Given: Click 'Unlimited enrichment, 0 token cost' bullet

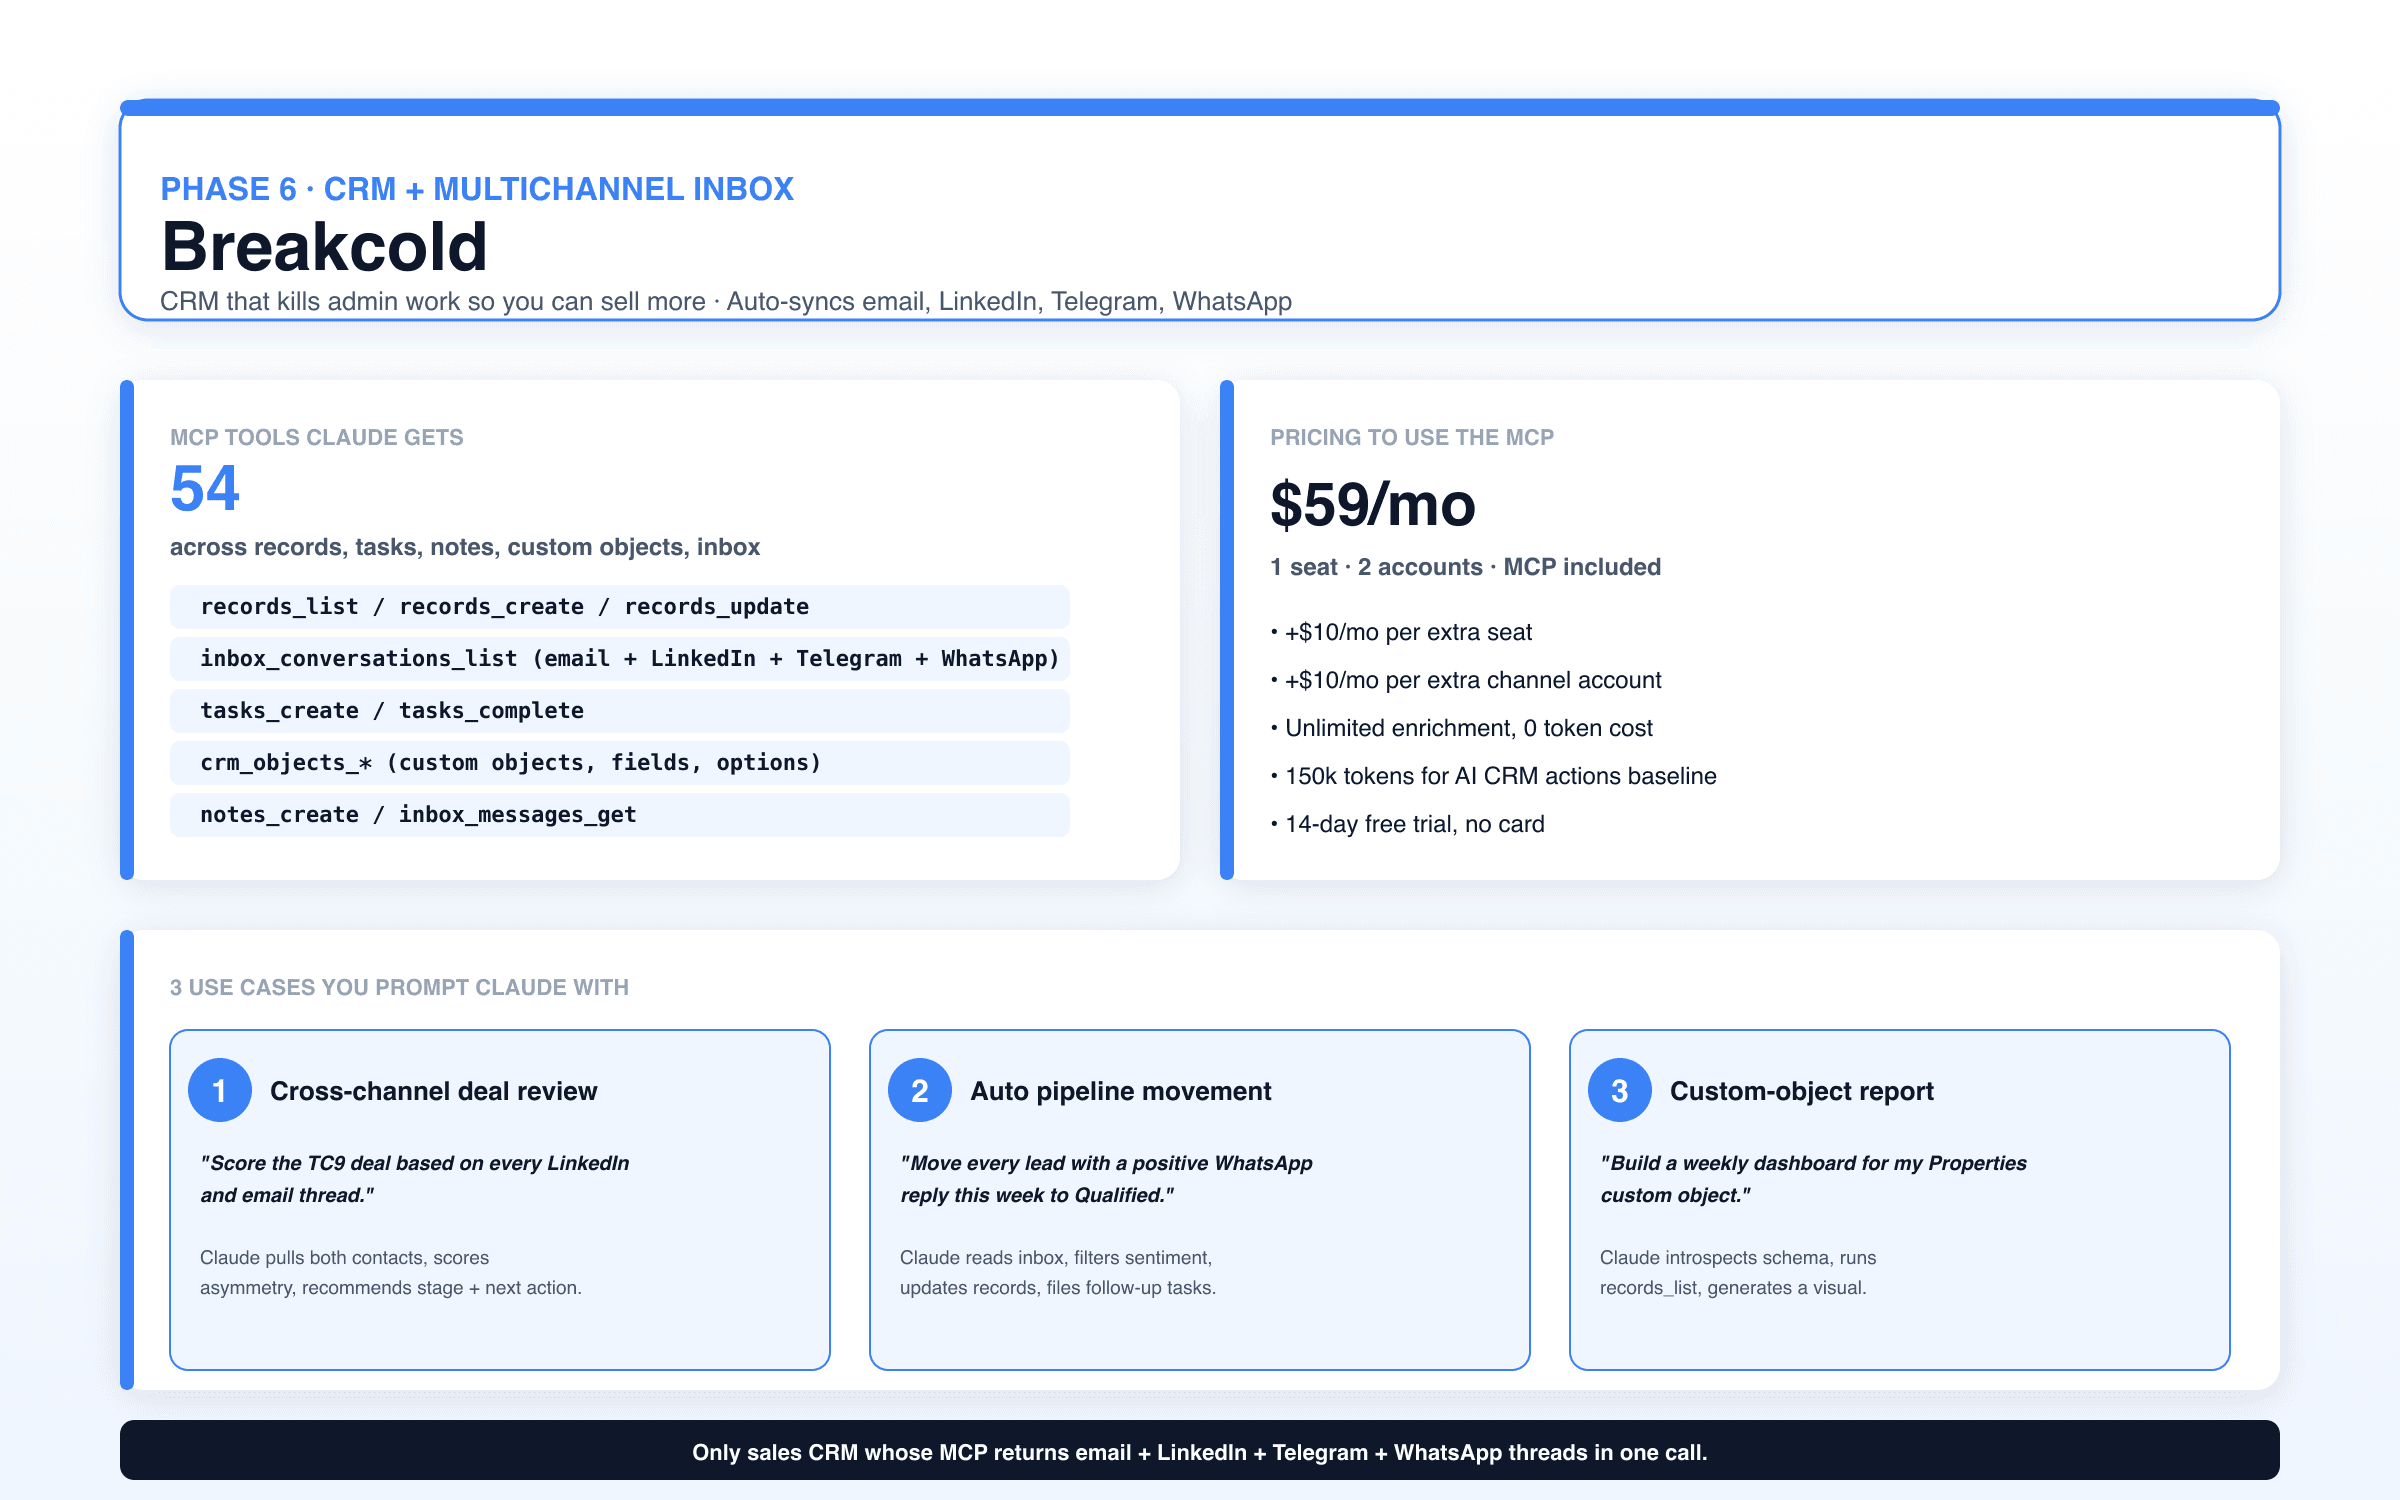Looking at the screenshot, I should click(x=1462, y=728).
